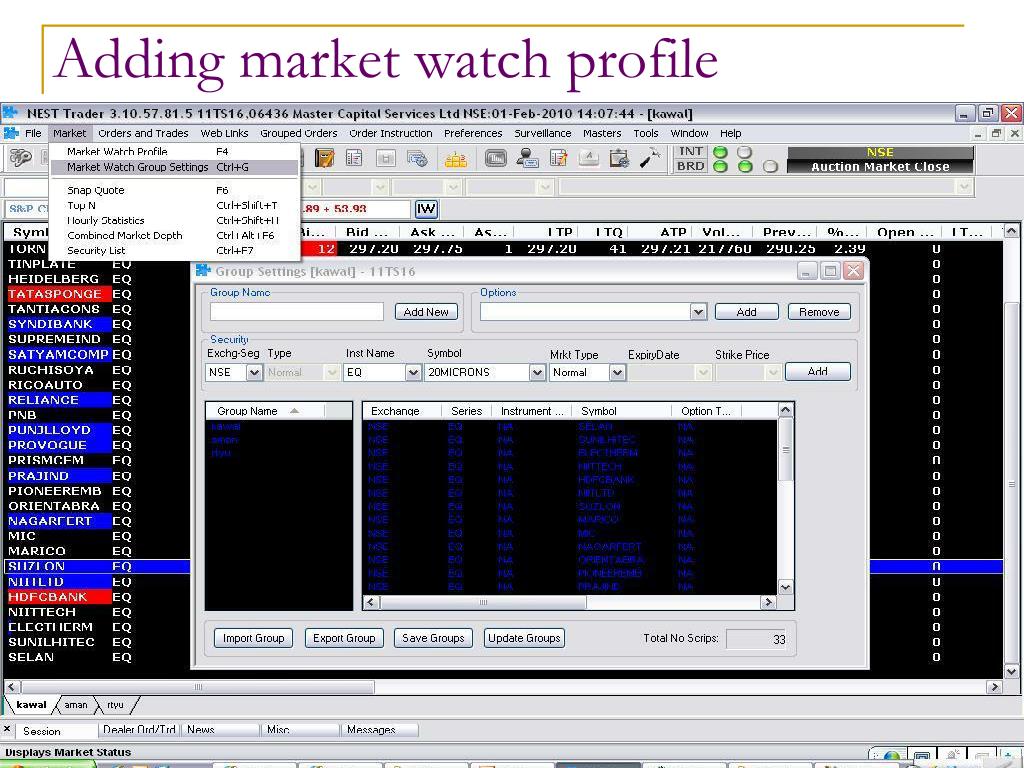
Task: Expand the Exchg-Seg NSE dropdown
Action: [x=254, y=372]
